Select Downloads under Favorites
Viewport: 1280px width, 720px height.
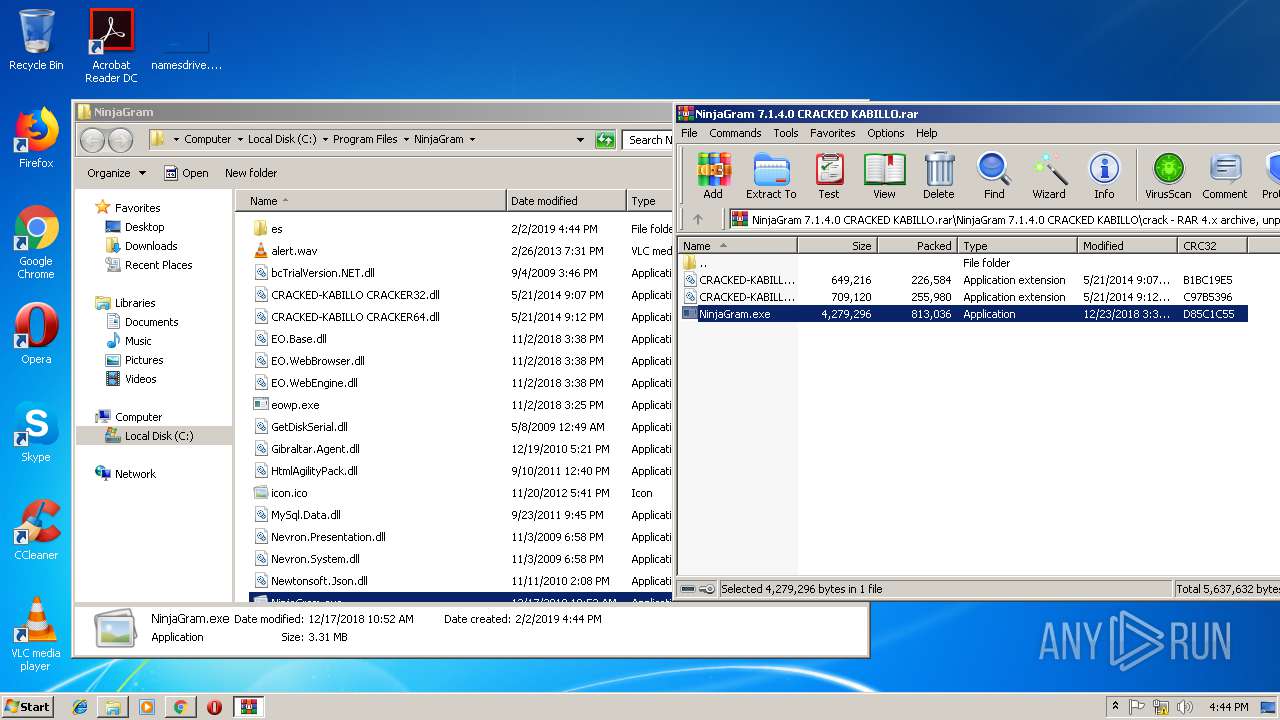151,246
